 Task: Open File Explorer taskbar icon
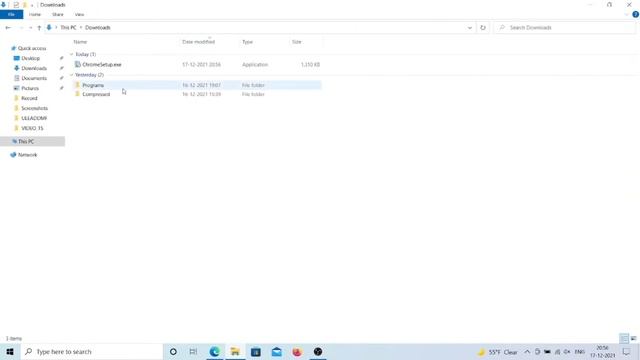click(x=235, y=351)
